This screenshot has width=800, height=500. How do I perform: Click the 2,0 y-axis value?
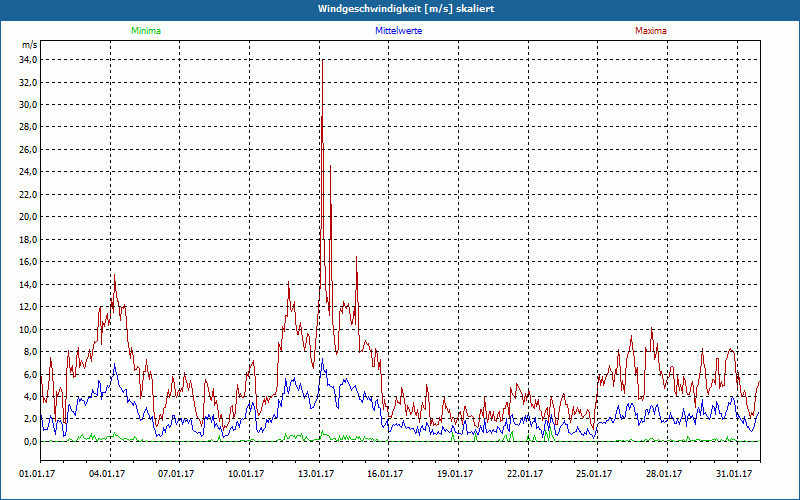pos(30,418)
